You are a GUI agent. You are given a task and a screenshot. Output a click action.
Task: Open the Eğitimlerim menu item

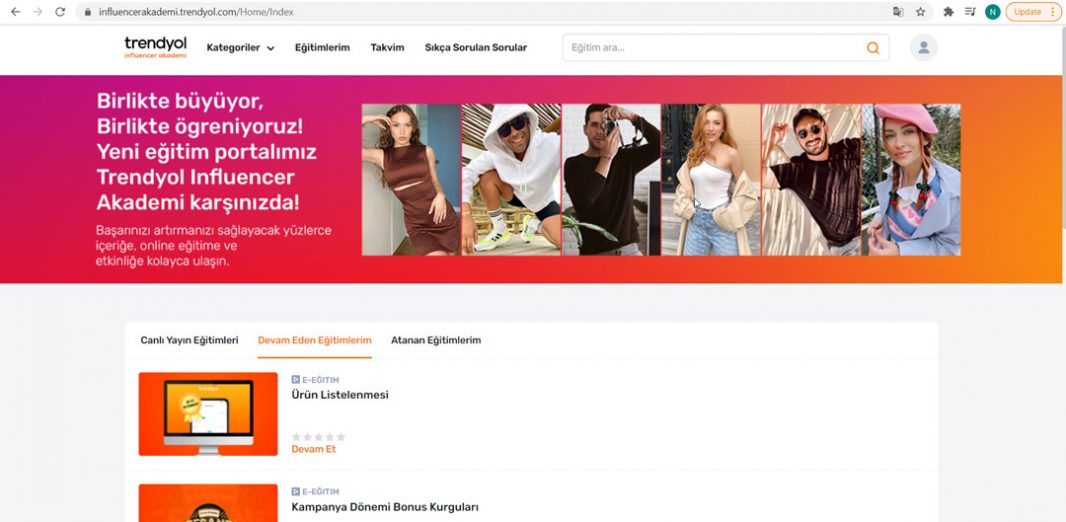pyautogui.click(x=322, y=48)
